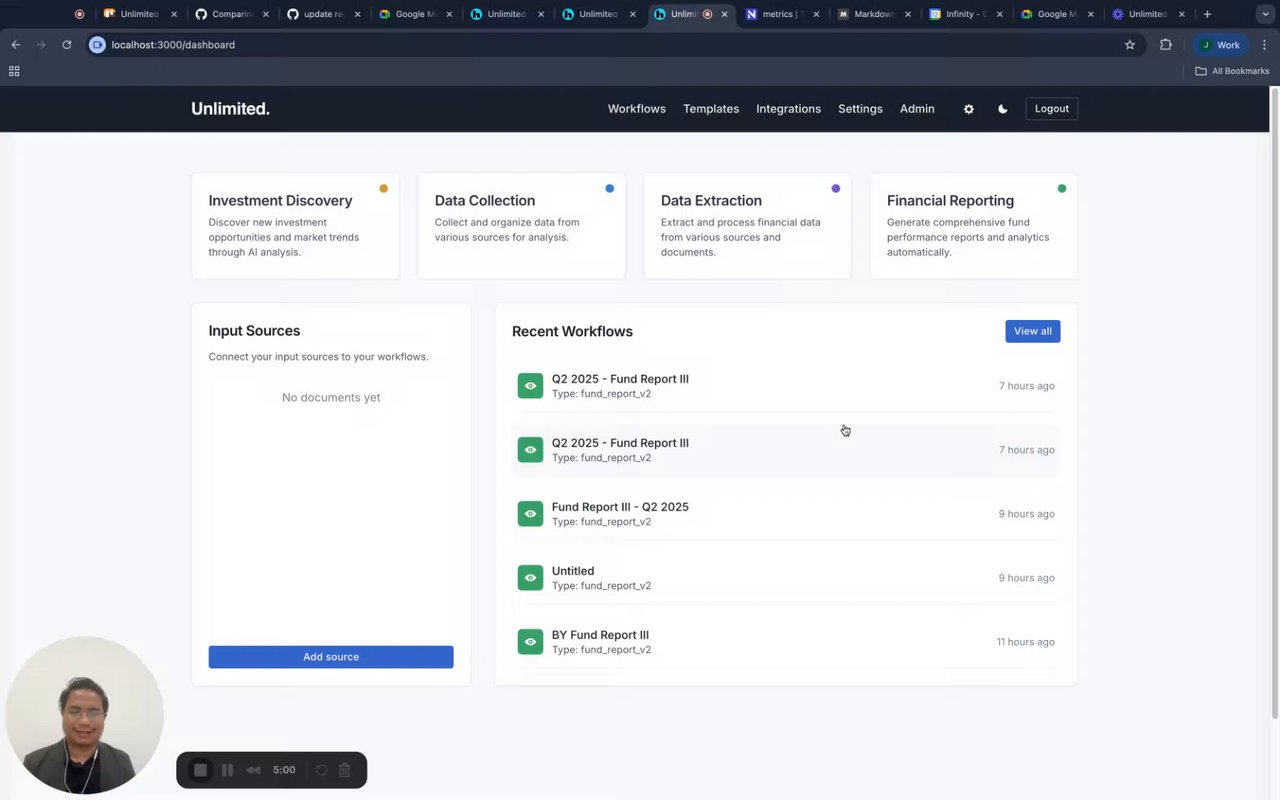Click the eye icon for BY Fund Report III

[x=530, y=642]
